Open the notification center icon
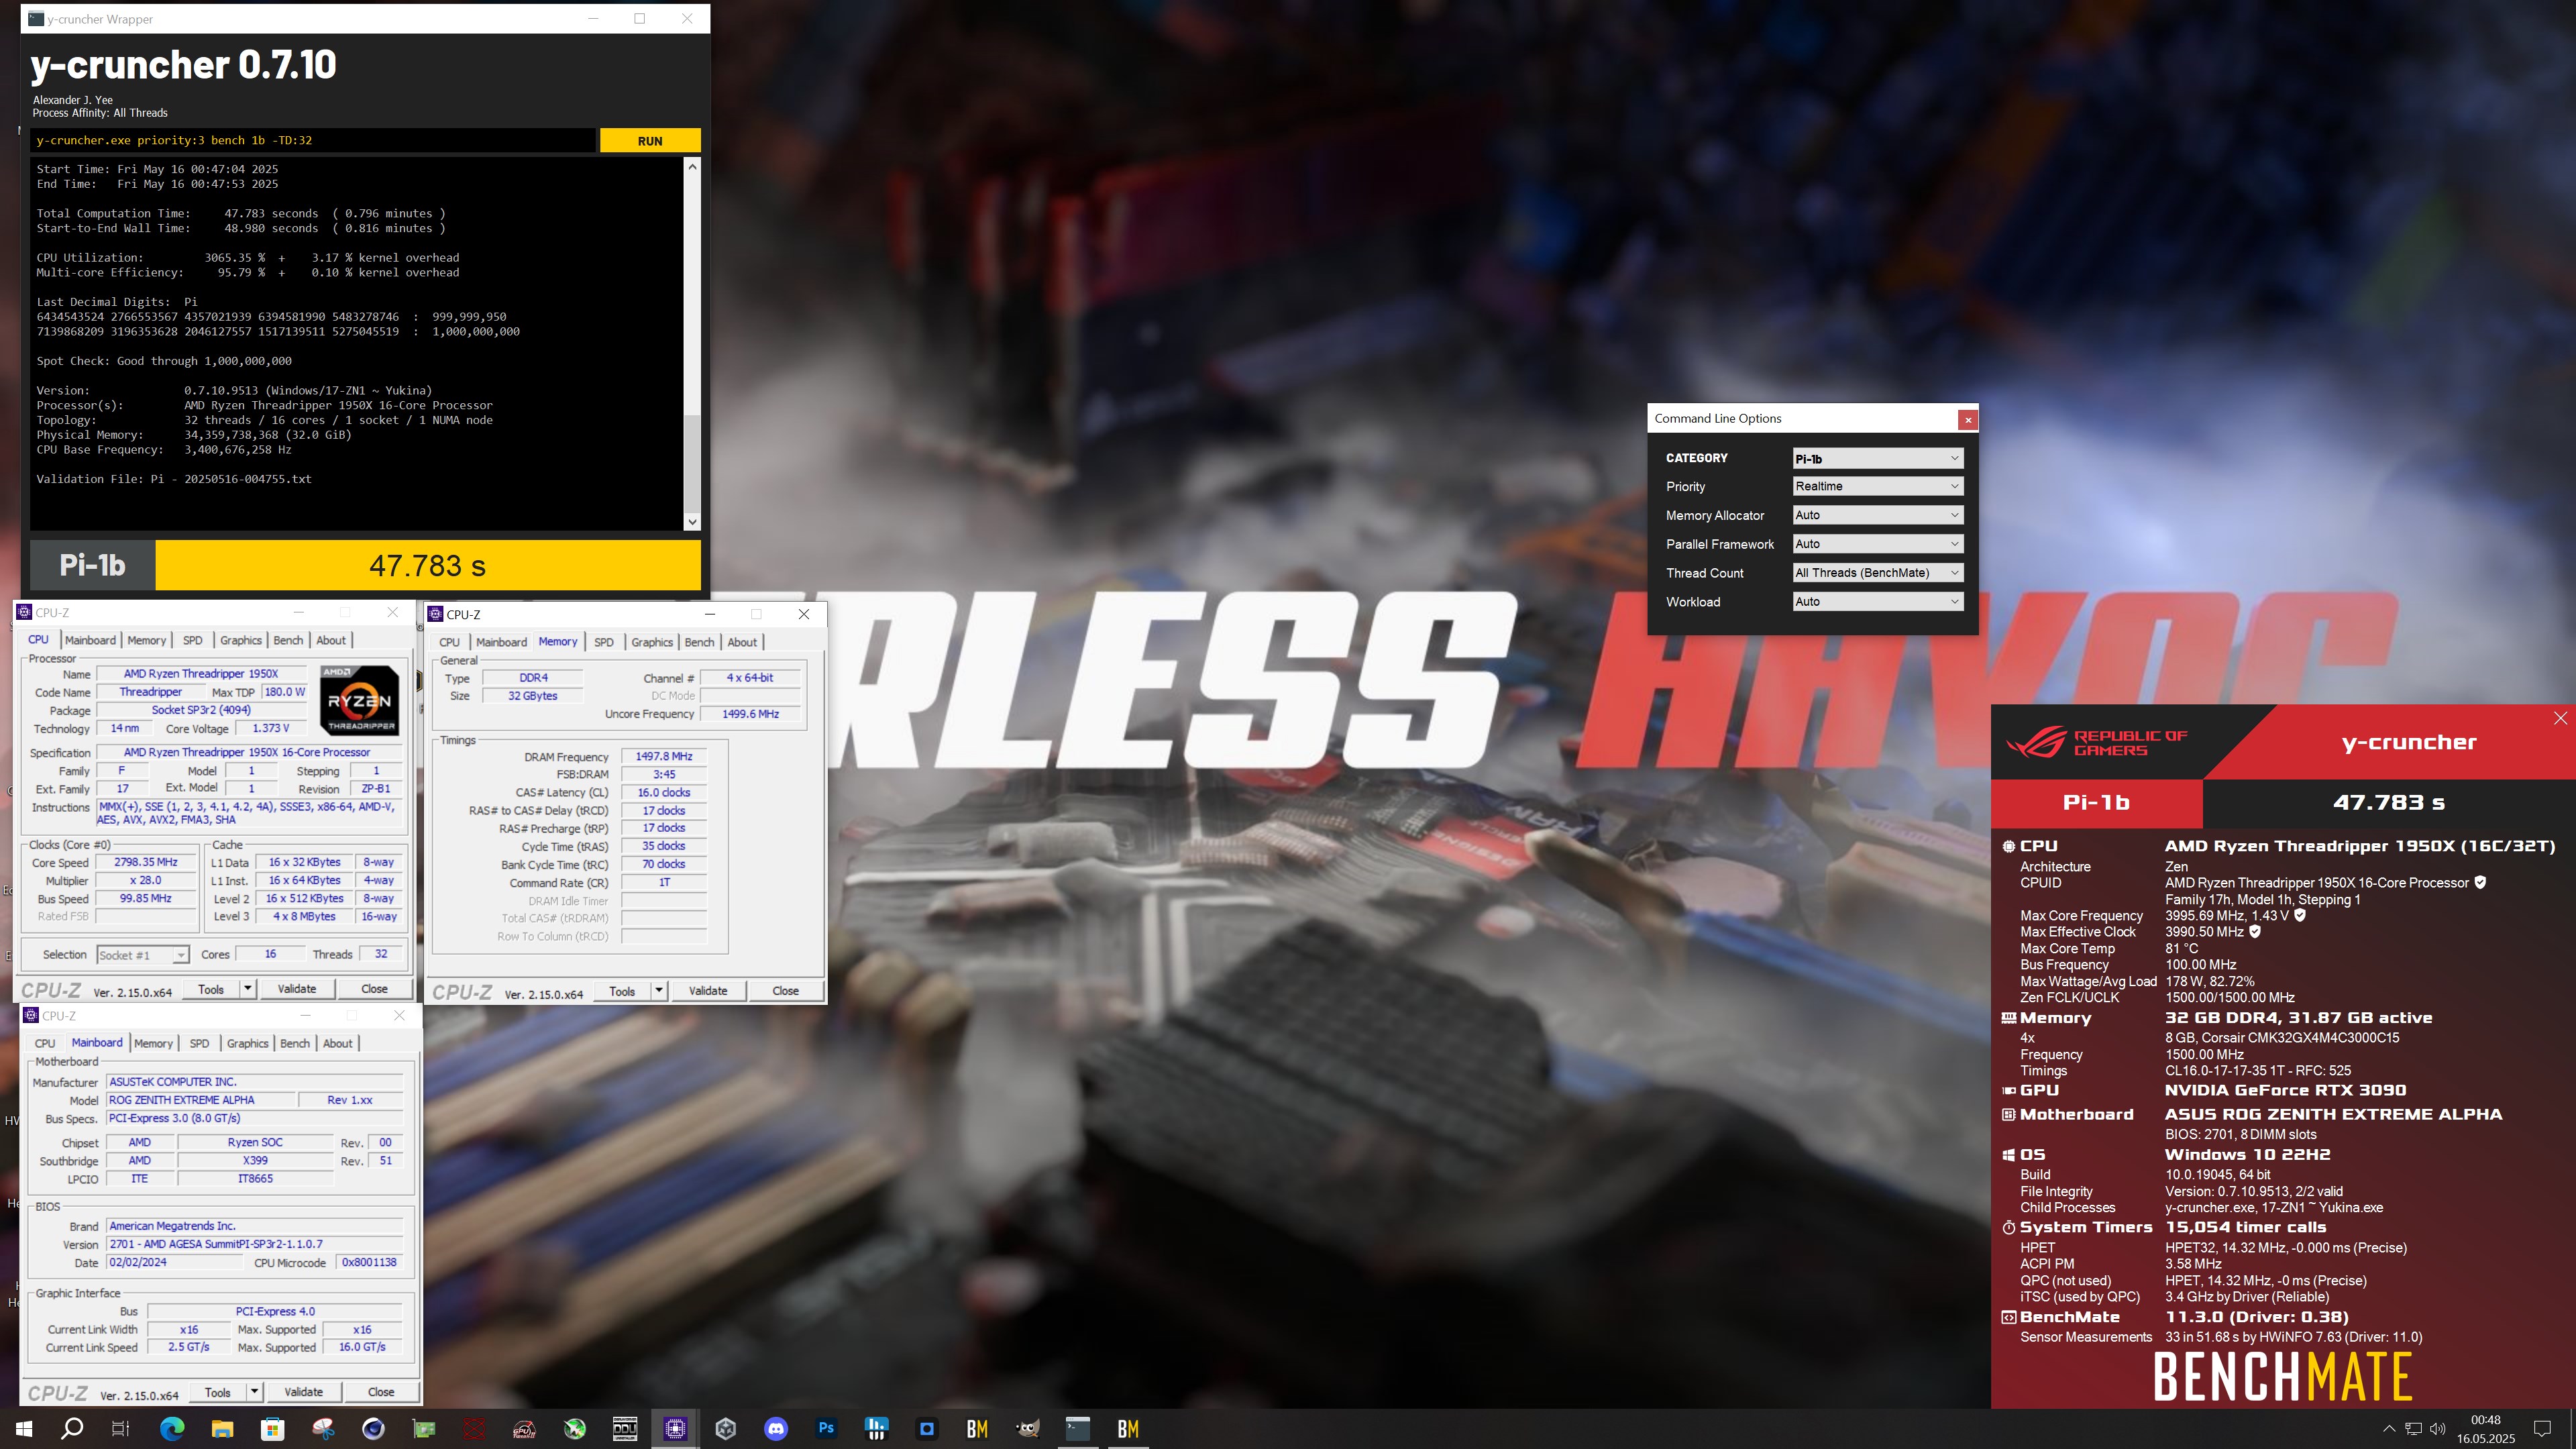Image resolution: width=2576 pixels, height=1449 pixels. coord(2543,1429)
